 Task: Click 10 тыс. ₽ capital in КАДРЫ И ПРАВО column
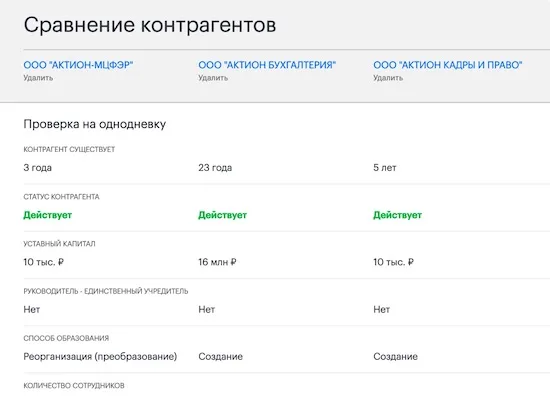(394, 262)
